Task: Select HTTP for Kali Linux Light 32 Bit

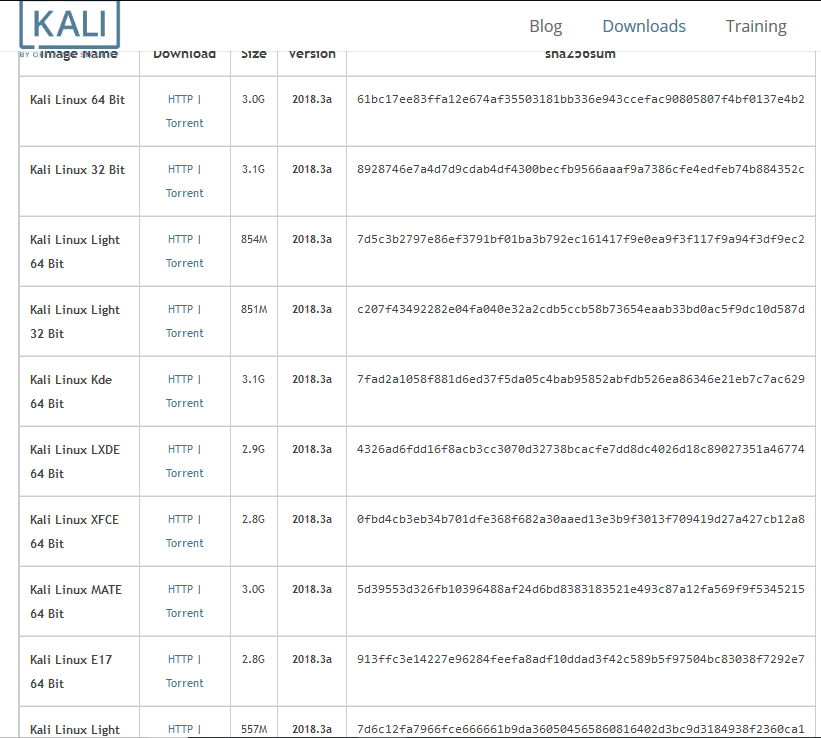Action: pos(180,309)
